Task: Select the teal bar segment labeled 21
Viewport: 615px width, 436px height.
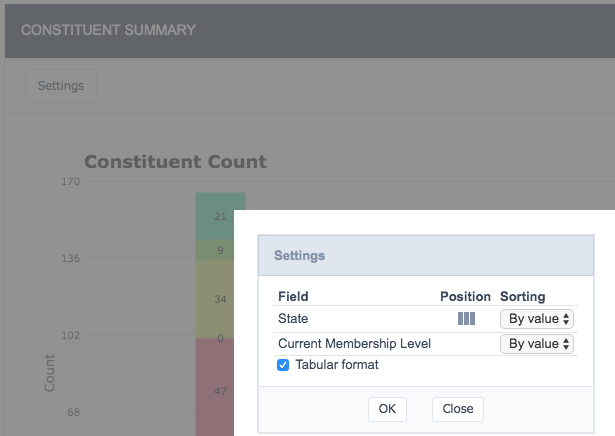Action: [x=215, y=216]
